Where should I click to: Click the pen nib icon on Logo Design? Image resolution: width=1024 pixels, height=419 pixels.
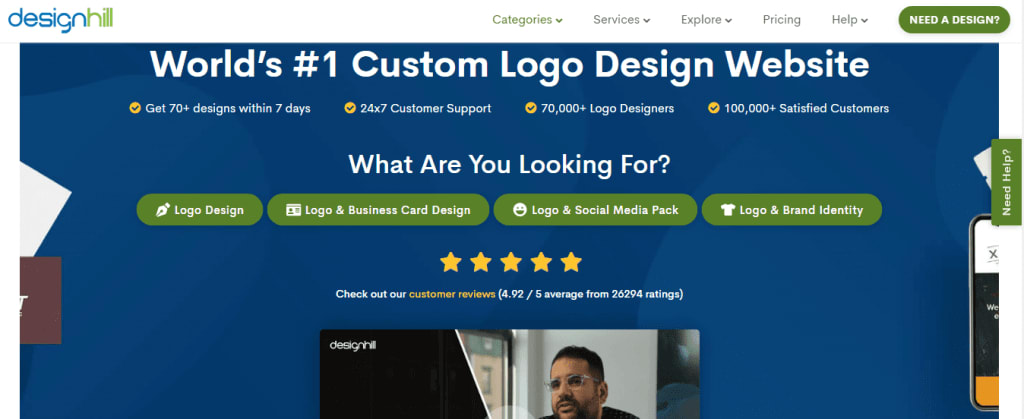pos(163,210)
